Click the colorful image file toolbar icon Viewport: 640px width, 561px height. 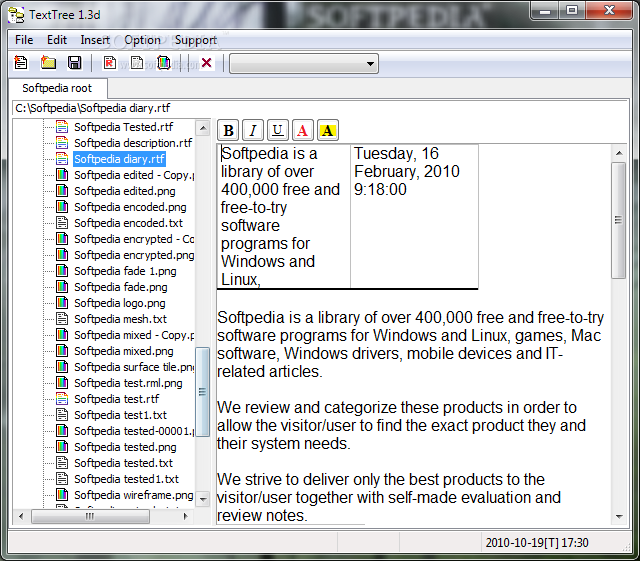click(164, 63)
